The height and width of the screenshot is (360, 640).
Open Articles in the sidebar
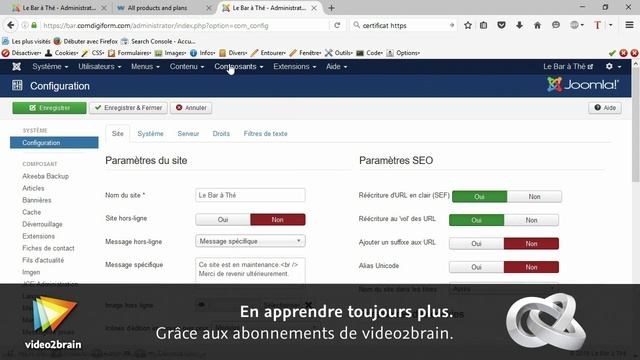[x=33, y=188]
